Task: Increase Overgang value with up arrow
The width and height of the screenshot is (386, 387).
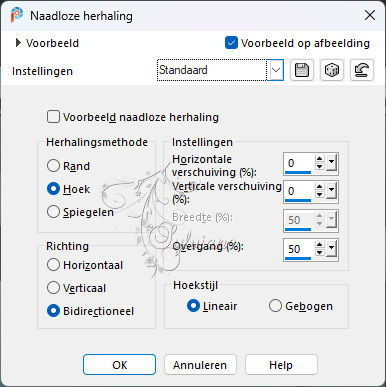Action: [x=320, y=245]
